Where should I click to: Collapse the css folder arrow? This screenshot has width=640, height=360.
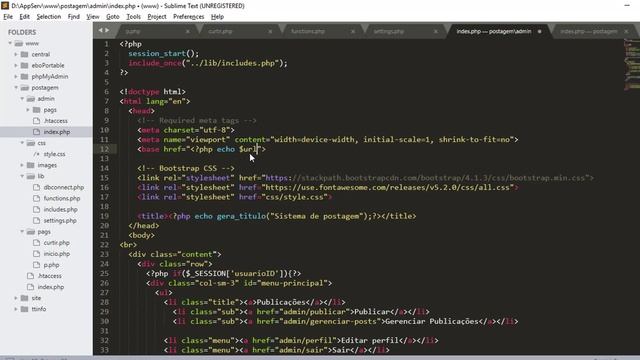22,143
